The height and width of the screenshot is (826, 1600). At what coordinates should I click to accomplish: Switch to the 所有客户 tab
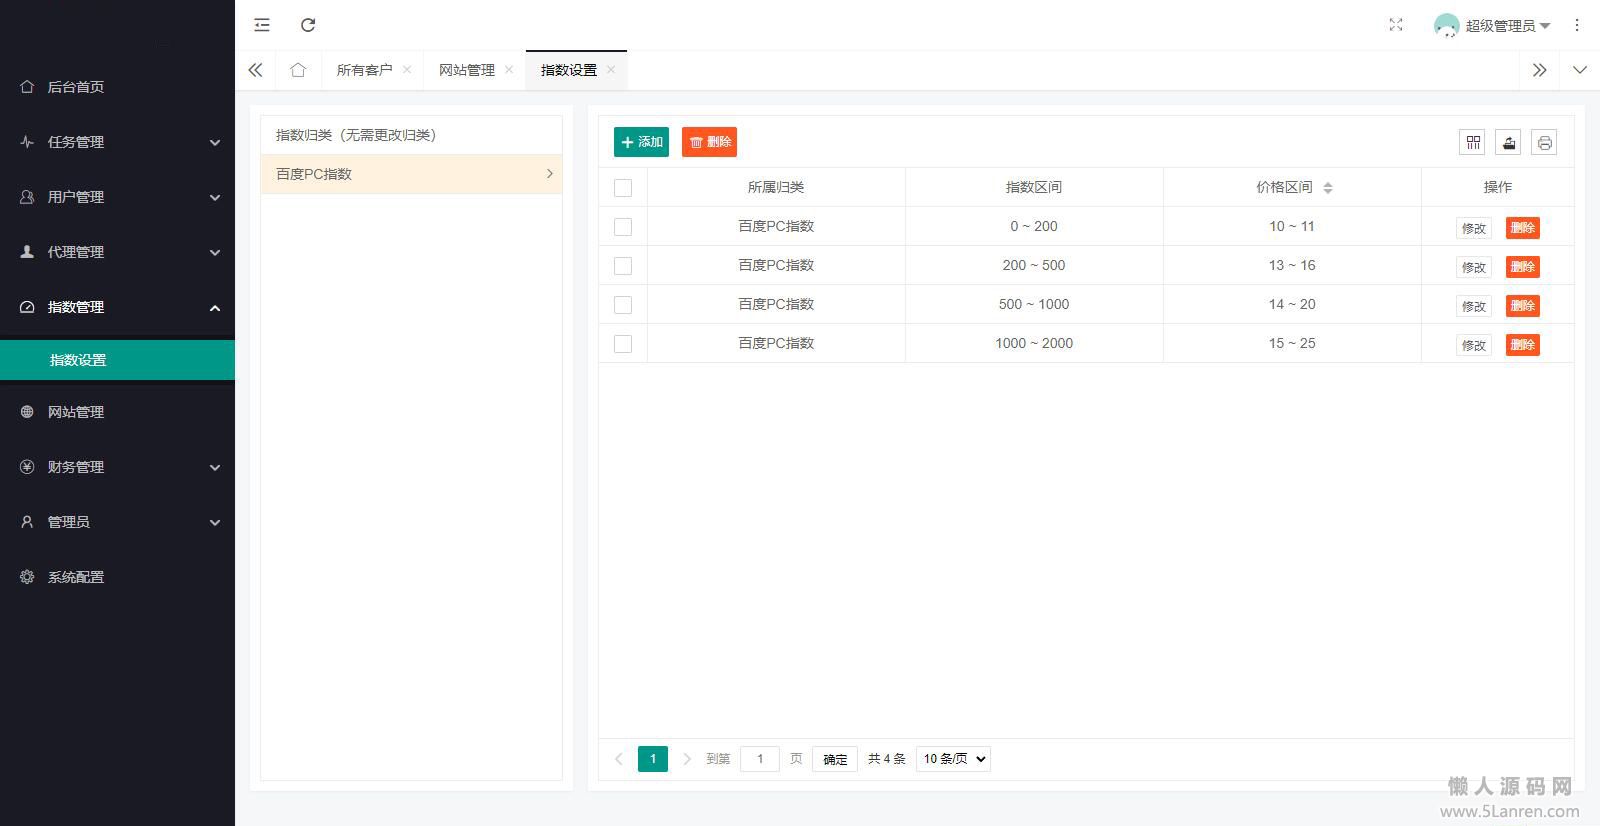364,70
